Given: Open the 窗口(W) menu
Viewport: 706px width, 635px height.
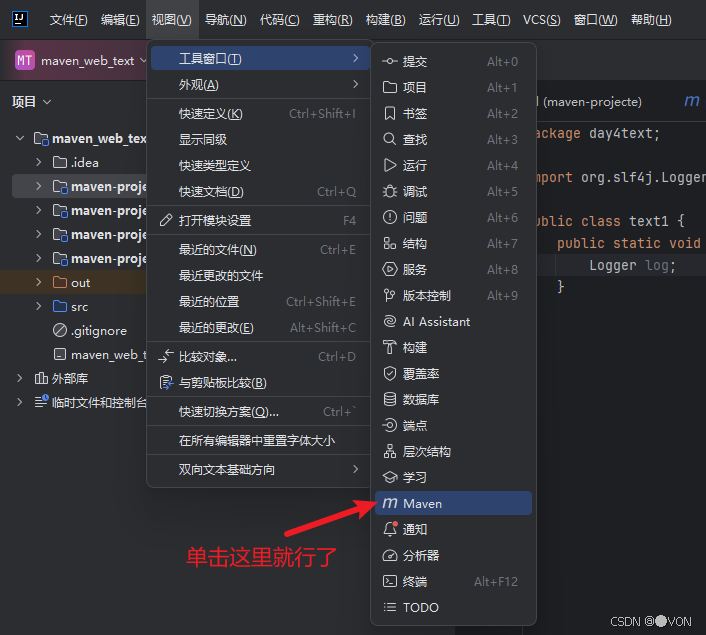Looking at the screenshot, I should [596, 20].
